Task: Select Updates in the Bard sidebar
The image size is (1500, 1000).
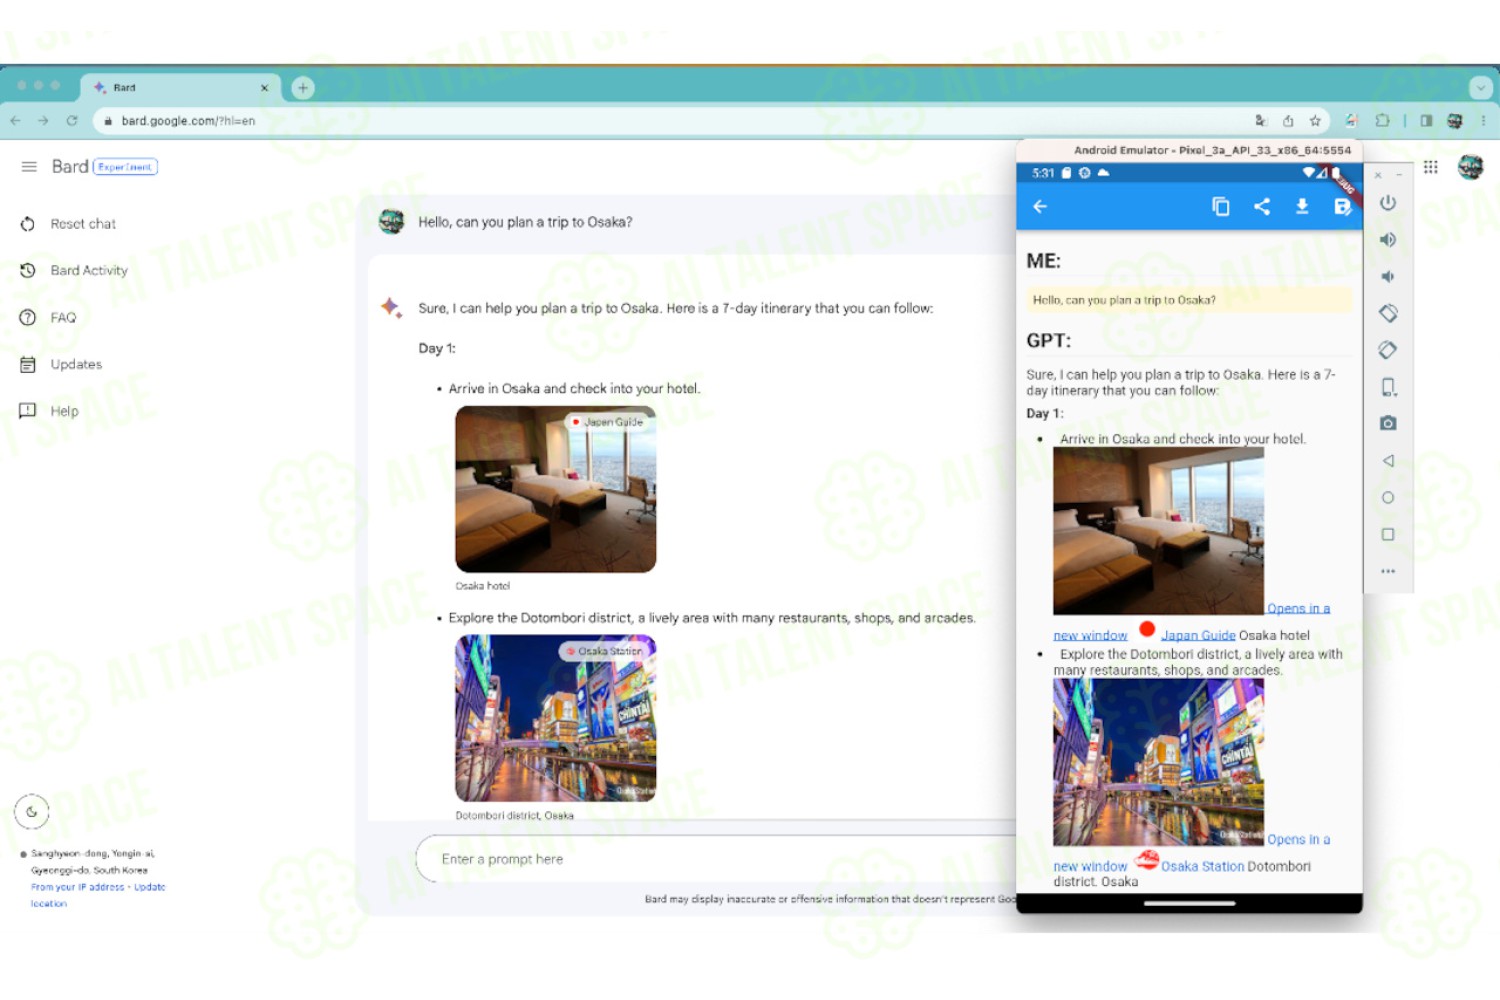Action: 61,365
